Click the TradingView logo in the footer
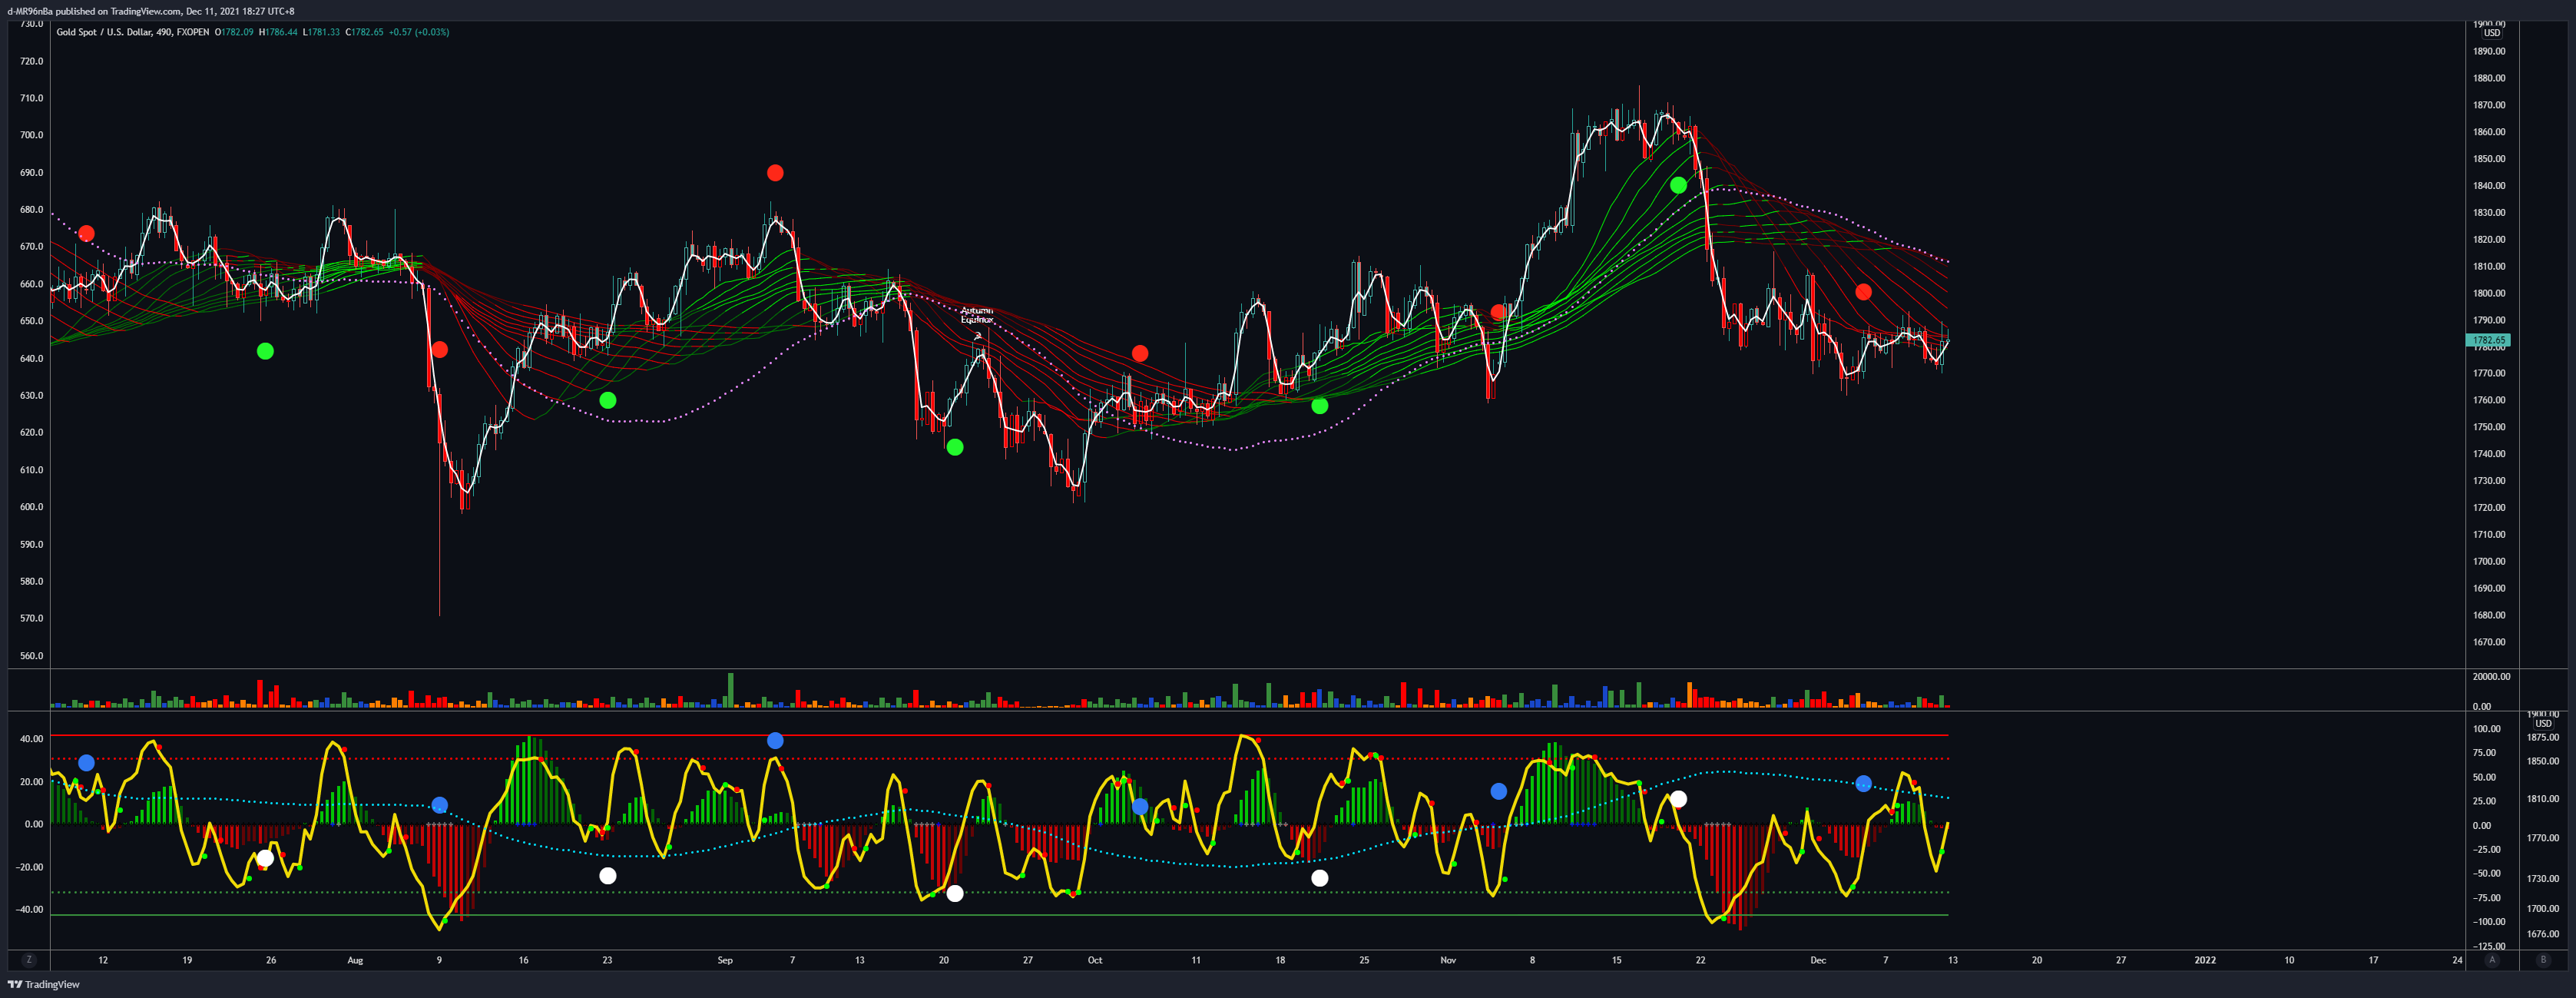The height and width of the screenshot is (998, 2576). tap(44, 985)
